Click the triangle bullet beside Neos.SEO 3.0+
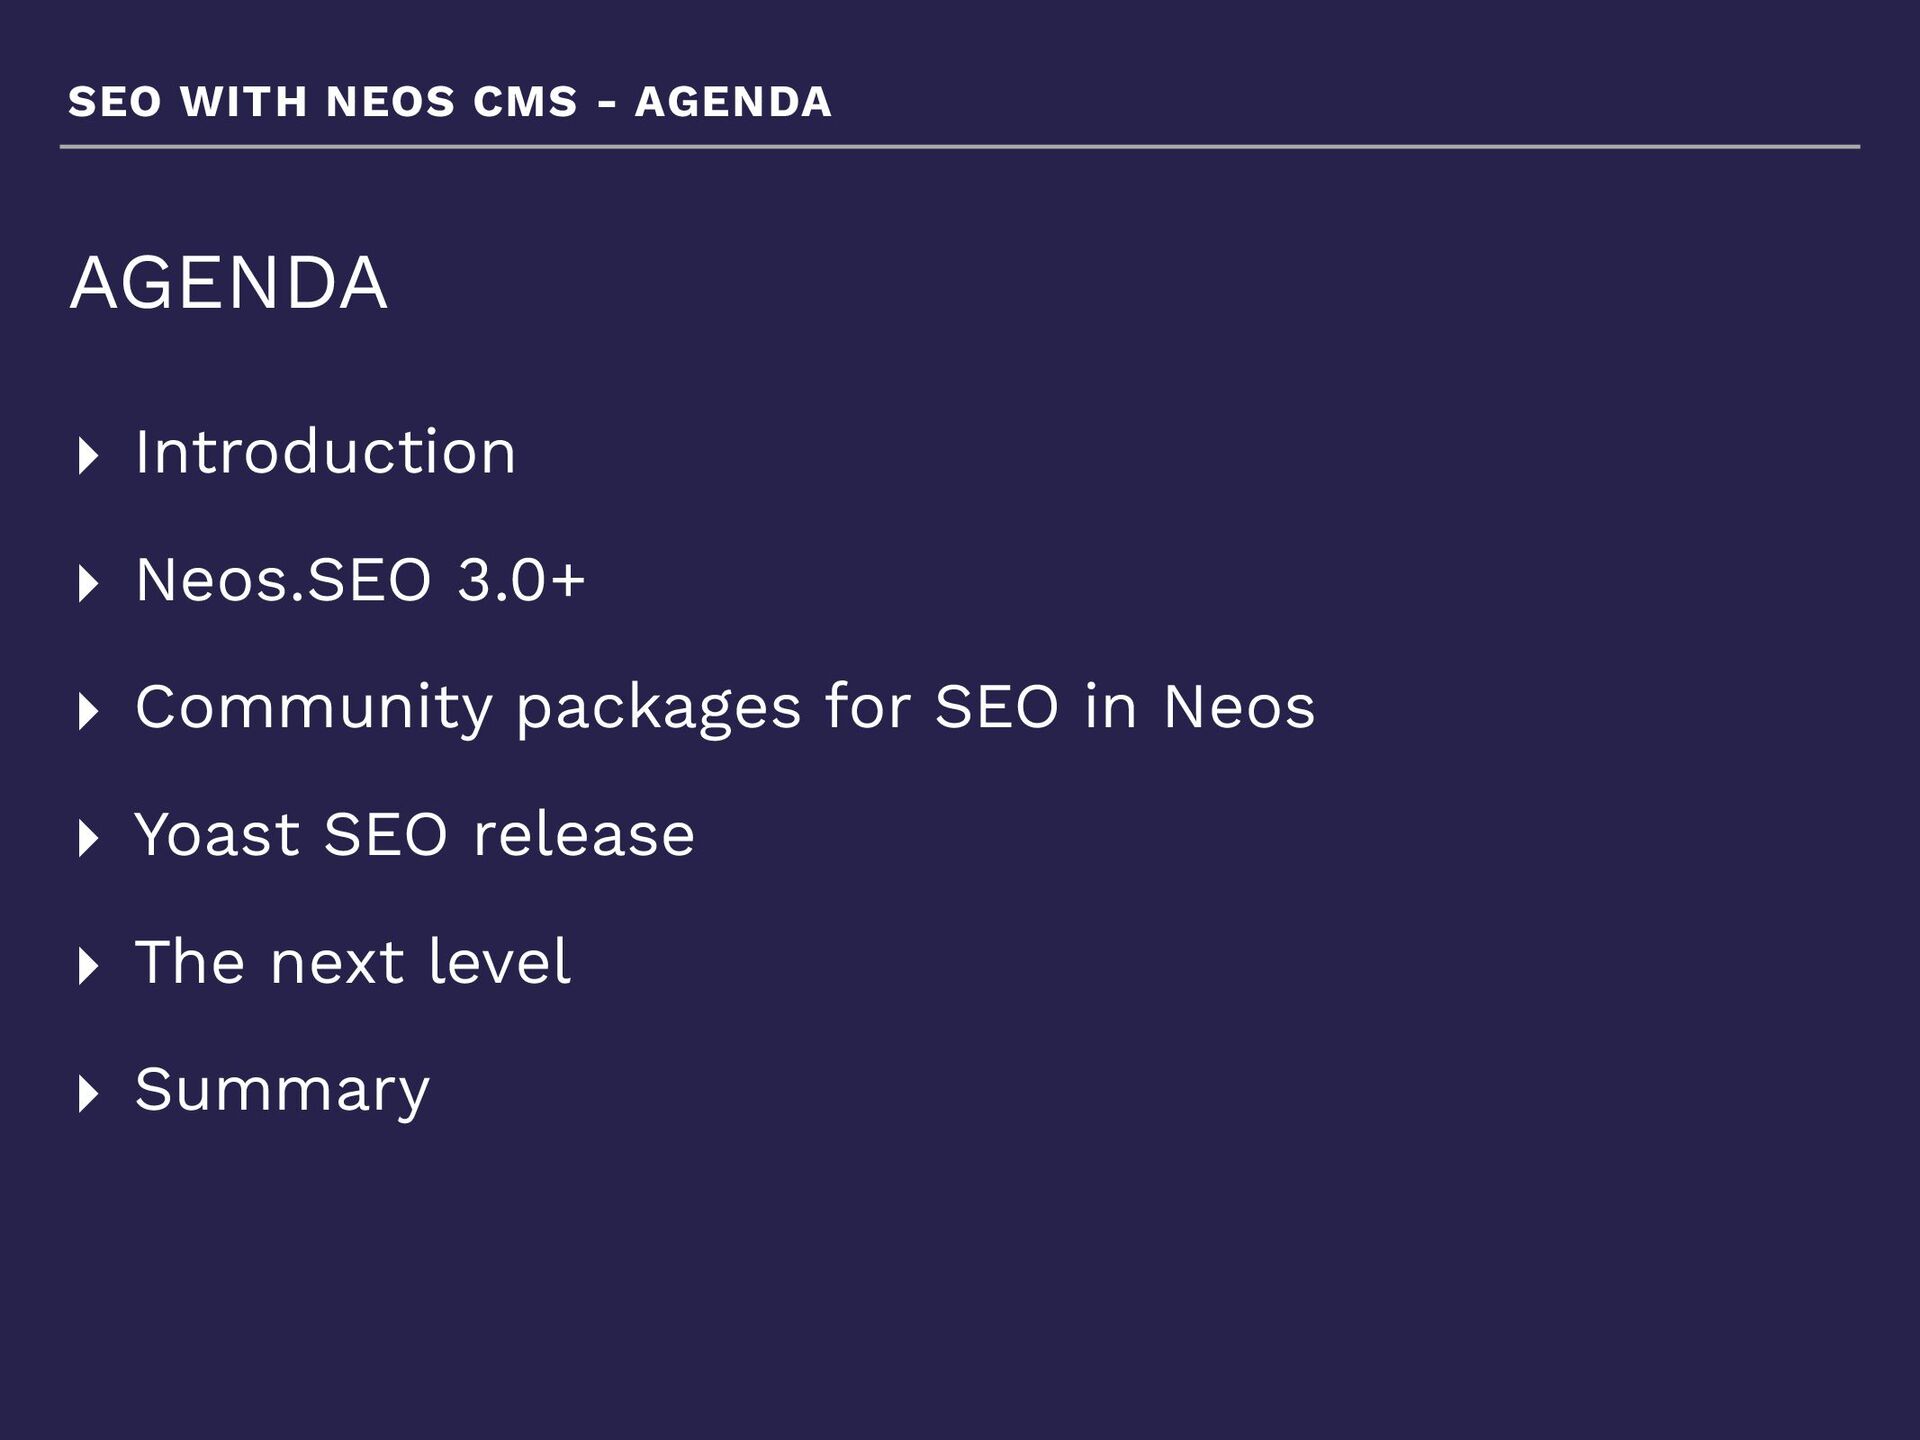 (x=88, y=584)
